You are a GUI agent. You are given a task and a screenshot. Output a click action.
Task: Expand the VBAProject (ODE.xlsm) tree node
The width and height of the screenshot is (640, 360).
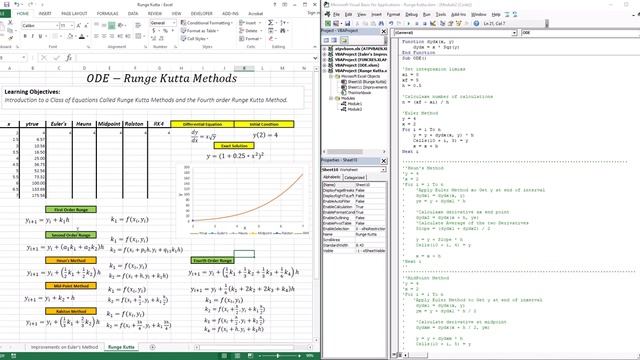point(325,65)
